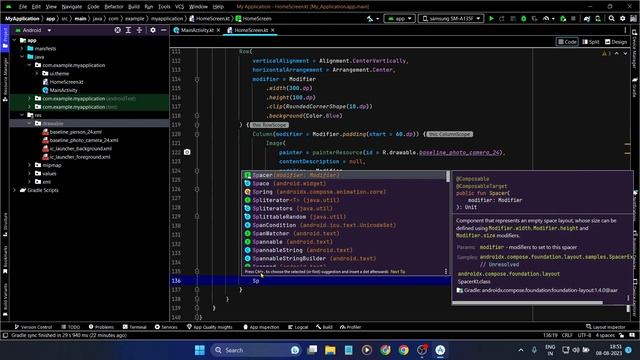
Task: Open the Bookmarks side panel
Action: [x=5, y=260]
